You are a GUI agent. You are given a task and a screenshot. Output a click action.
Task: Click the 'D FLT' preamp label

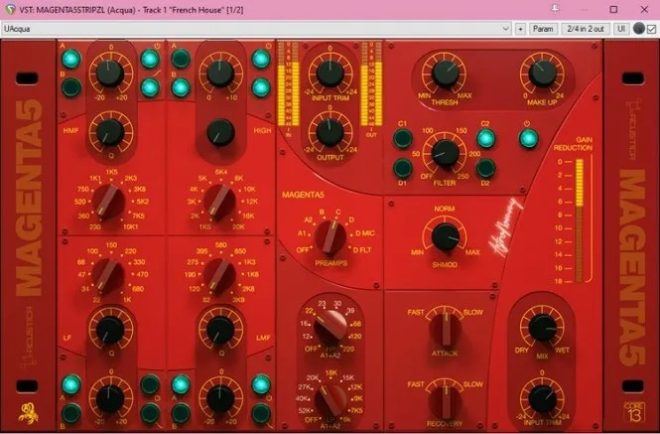(x=362, y=250)
